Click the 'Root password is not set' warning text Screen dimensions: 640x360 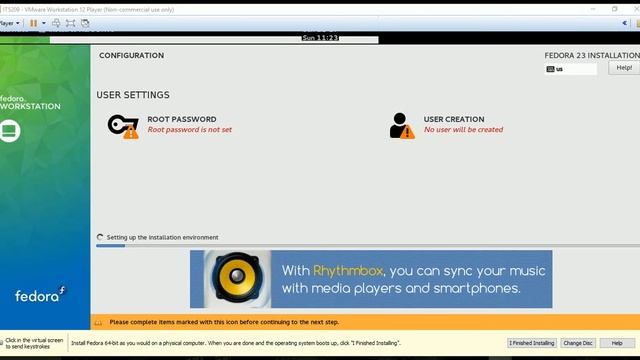tap(190, 129)
